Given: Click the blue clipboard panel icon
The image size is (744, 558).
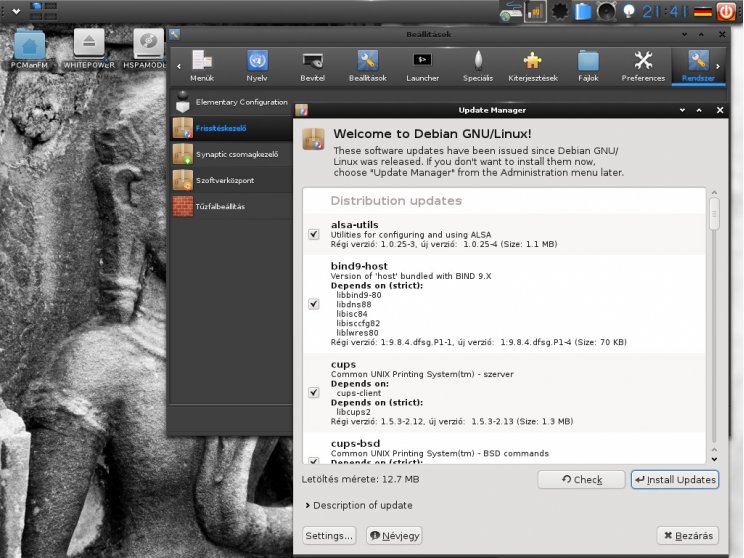Looking at the screenshot, I should pos(583,11).
